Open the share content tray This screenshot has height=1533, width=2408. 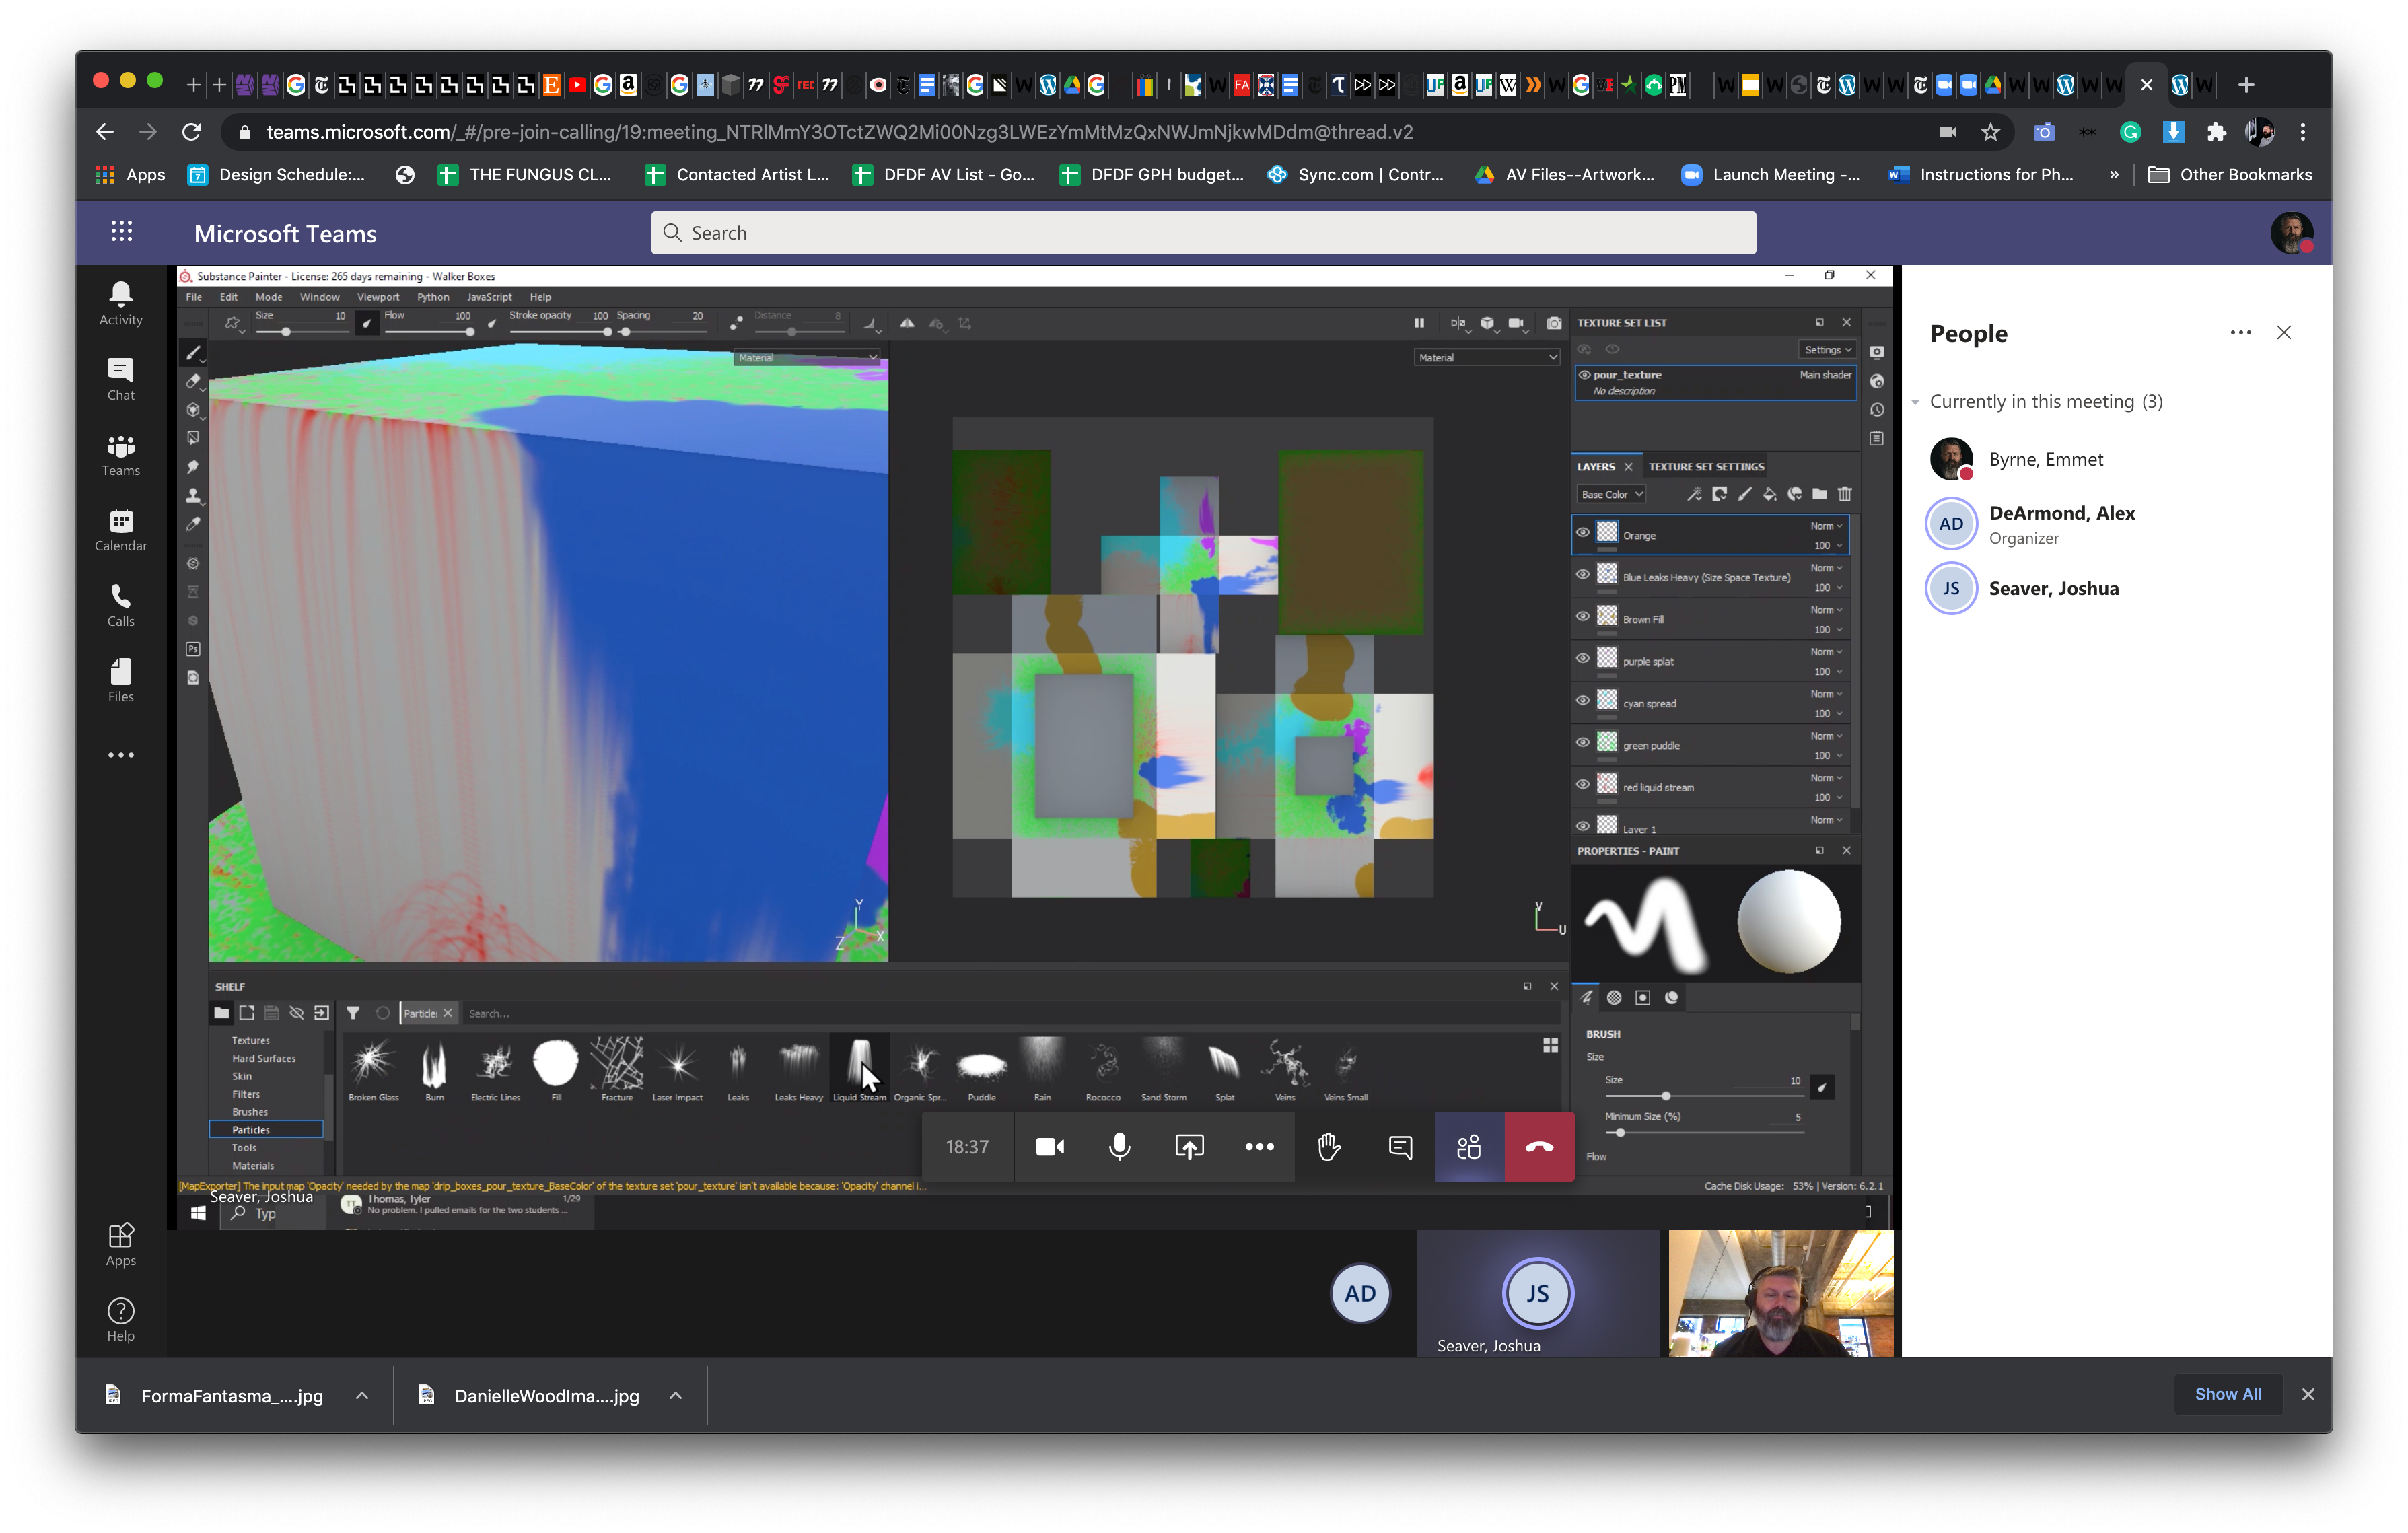click(1189, 1147)
